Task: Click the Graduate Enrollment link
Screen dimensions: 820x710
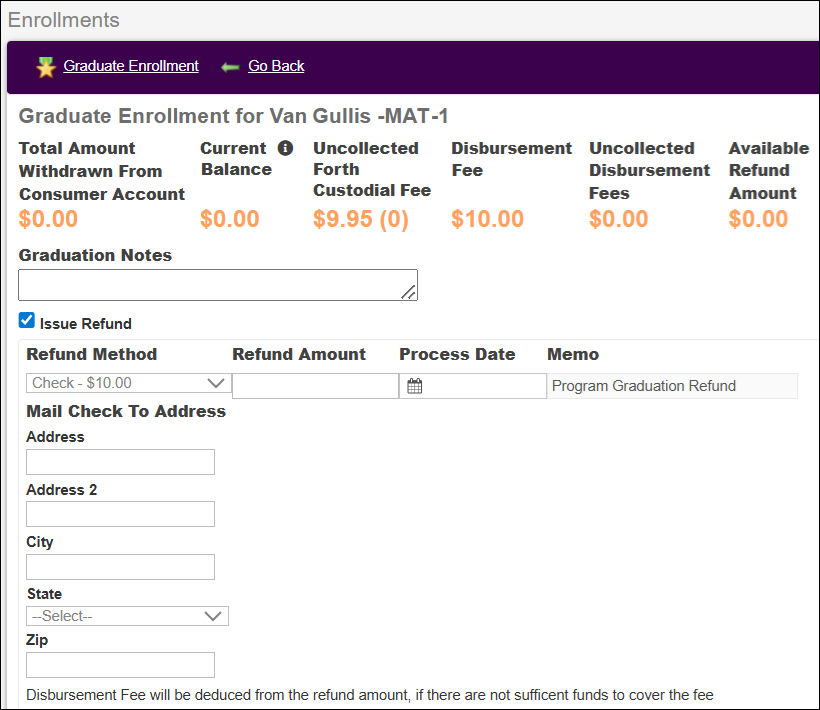Action: tap(131, 66)
